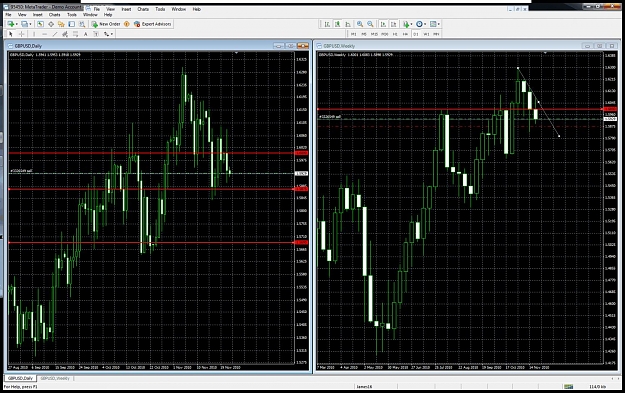Toggle the Data Window toolbar icon

click(51, 24)
